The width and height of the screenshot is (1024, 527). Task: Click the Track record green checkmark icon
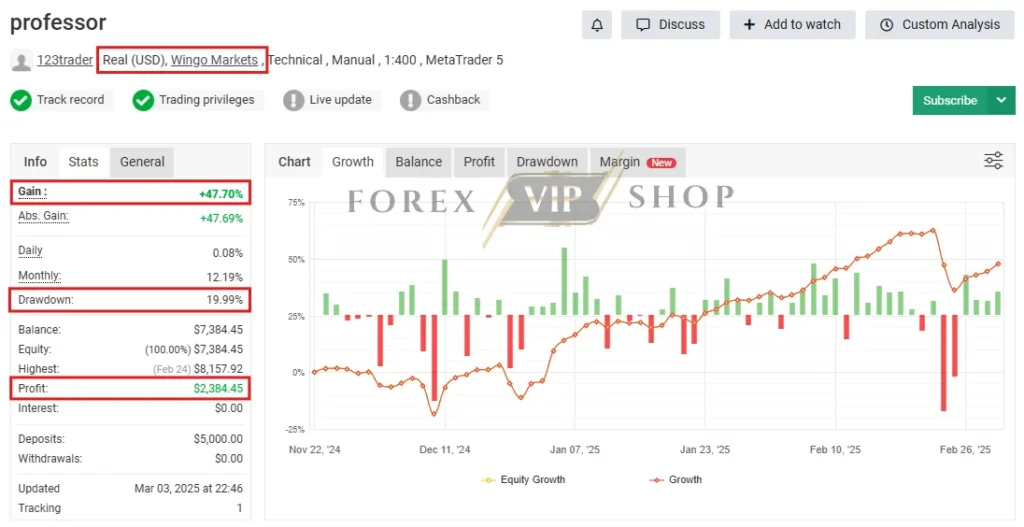click(21, 101)
